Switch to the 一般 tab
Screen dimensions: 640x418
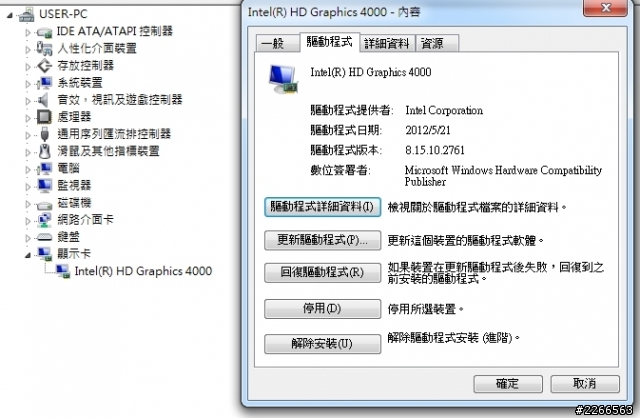click(277, 43)
